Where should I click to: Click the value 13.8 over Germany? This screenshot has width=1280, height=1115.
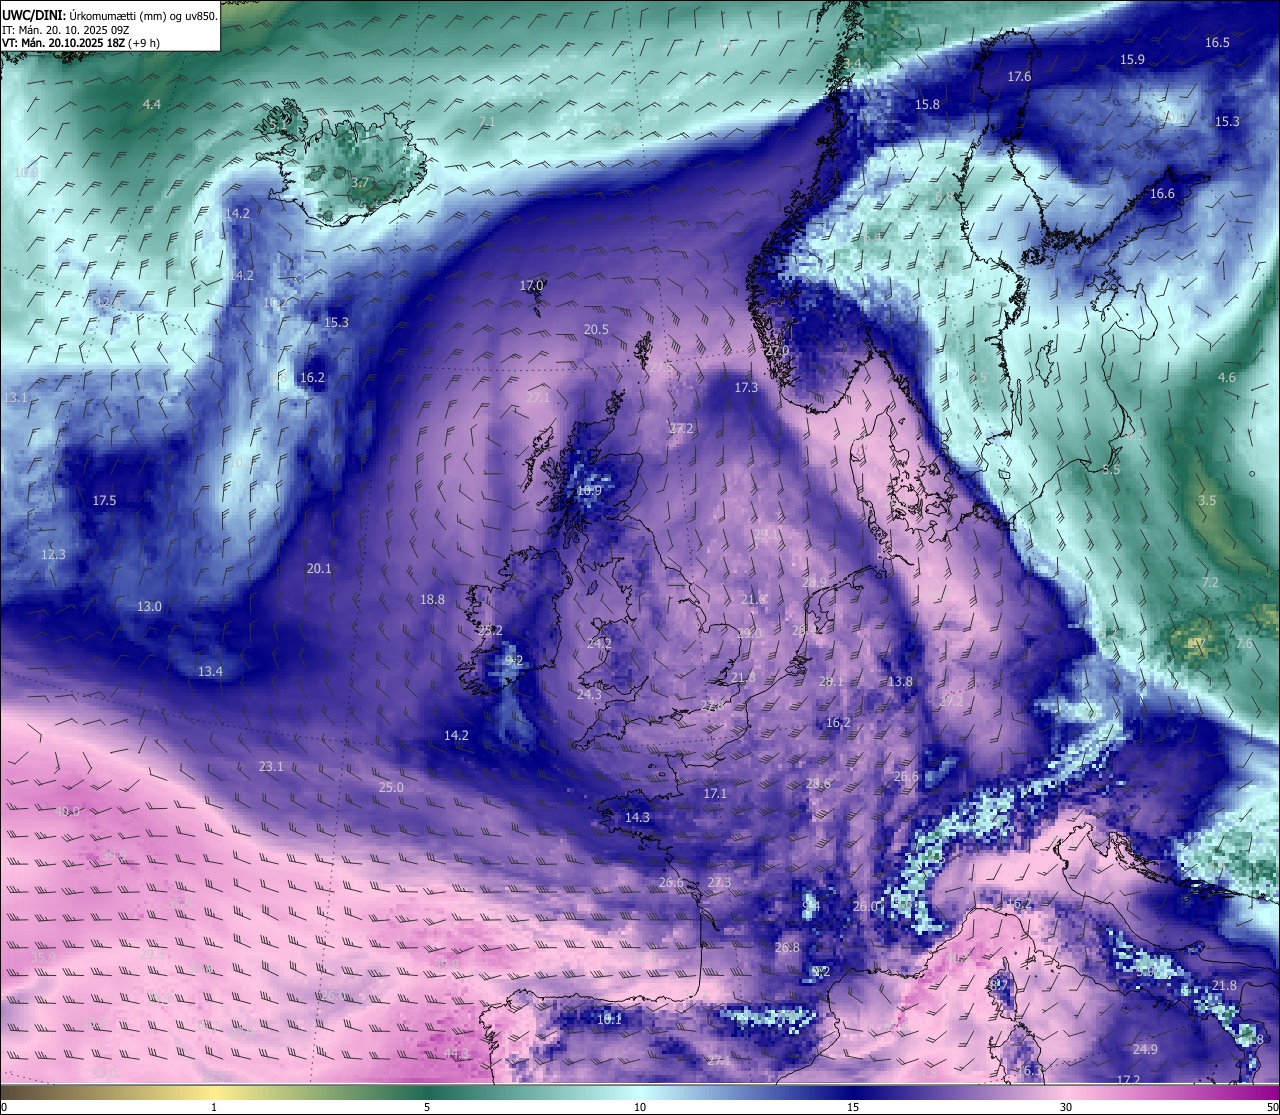tap(900, 681)
